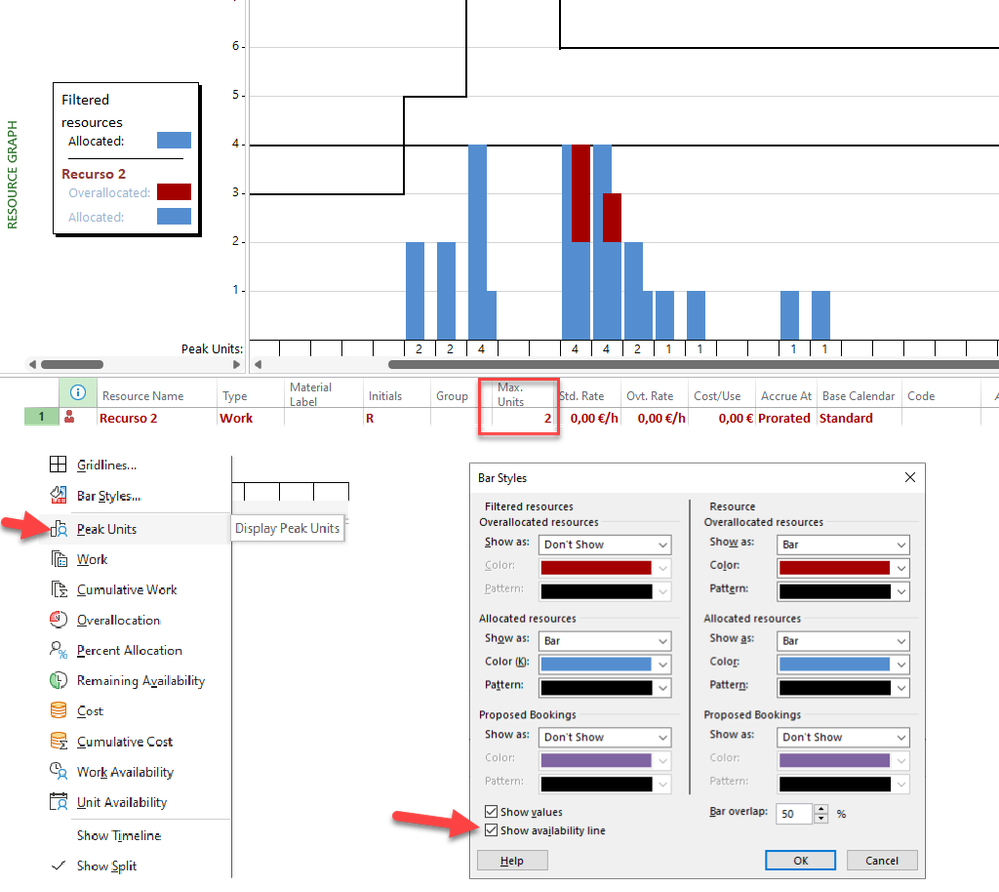The width and height of the screenshot is (999, 892).
Task: Click the Recurso 2 resource name cell
Action: [x=157, y=418]
